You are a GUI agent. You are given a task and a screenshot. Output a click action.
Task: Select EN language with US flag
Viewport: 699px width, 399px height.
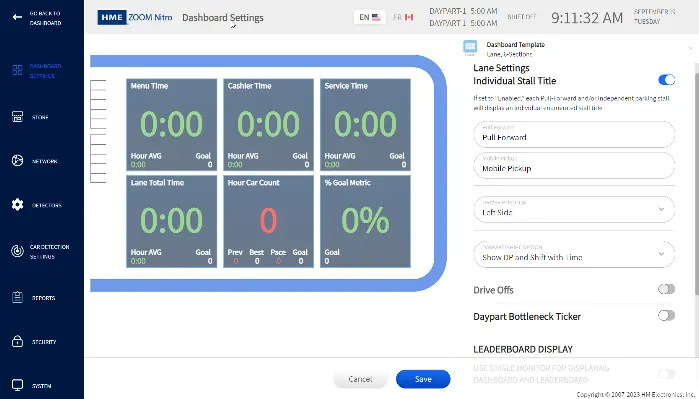point(370,17)
